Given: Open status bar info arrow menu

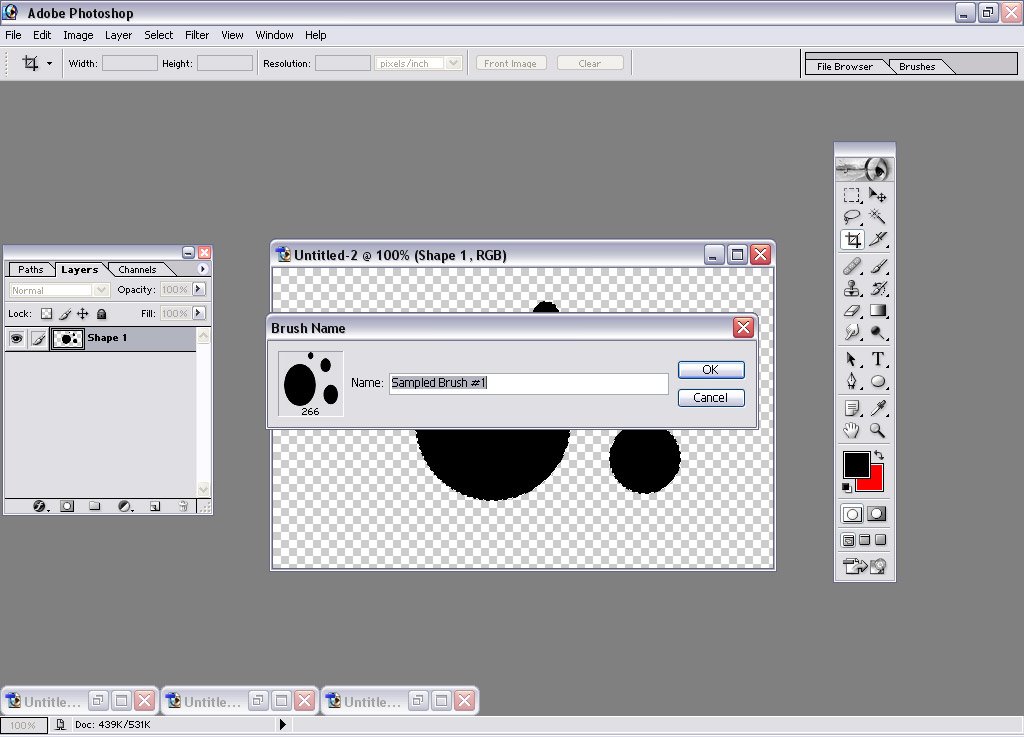Looking at the screenshot, I should 283,725.
